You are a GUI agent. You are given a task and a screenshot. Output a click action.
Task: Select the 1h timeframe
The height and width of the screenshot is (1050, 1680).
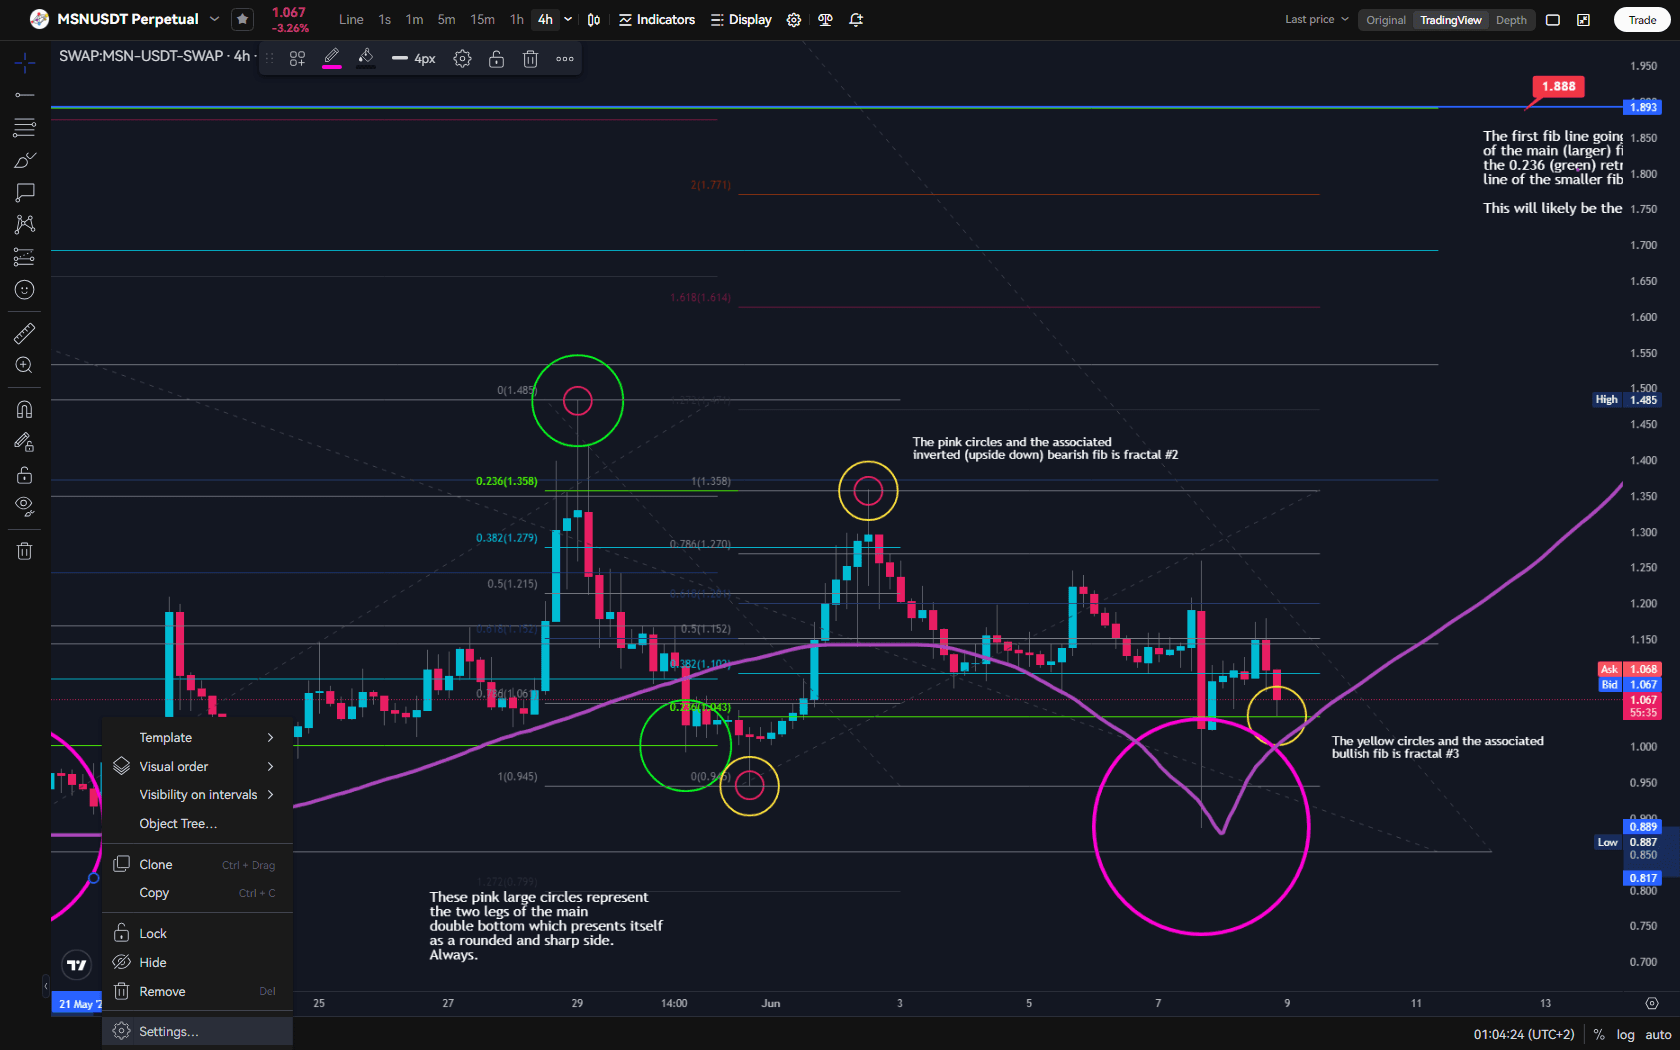point(516,19)
